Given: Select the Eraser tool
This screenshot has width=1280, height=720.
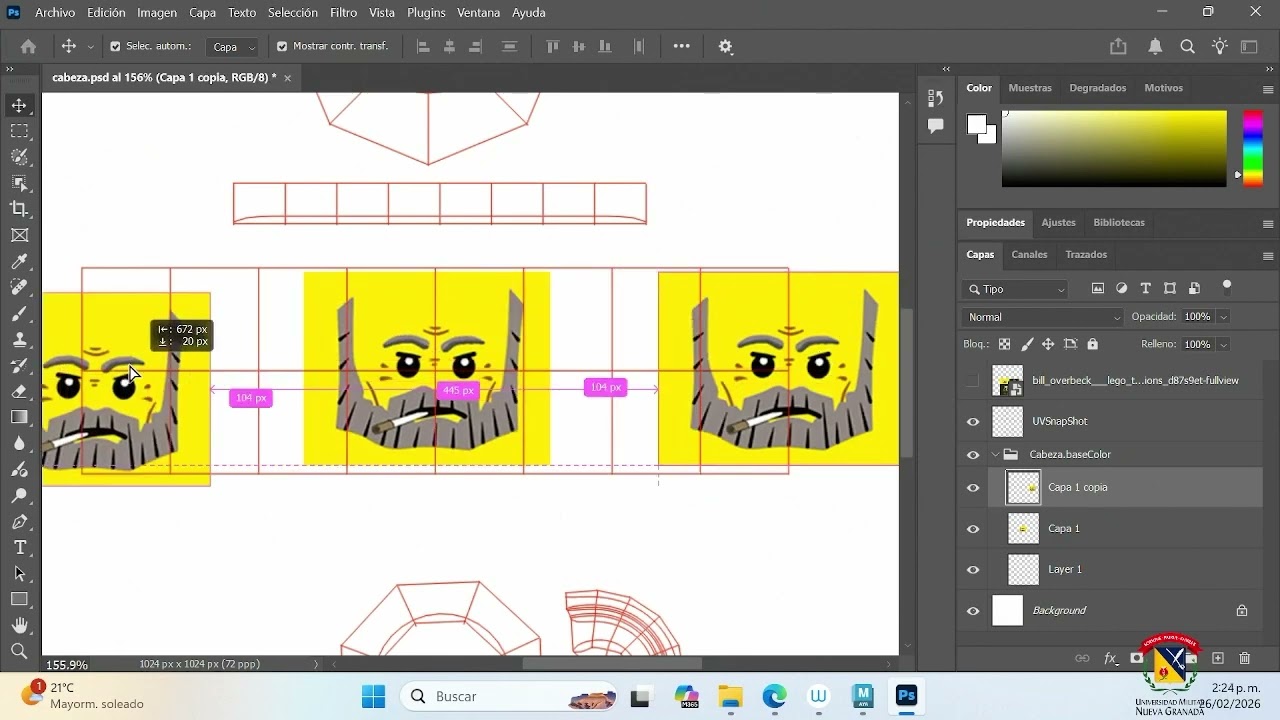Looking at the screenshot, I should point(19,391).
